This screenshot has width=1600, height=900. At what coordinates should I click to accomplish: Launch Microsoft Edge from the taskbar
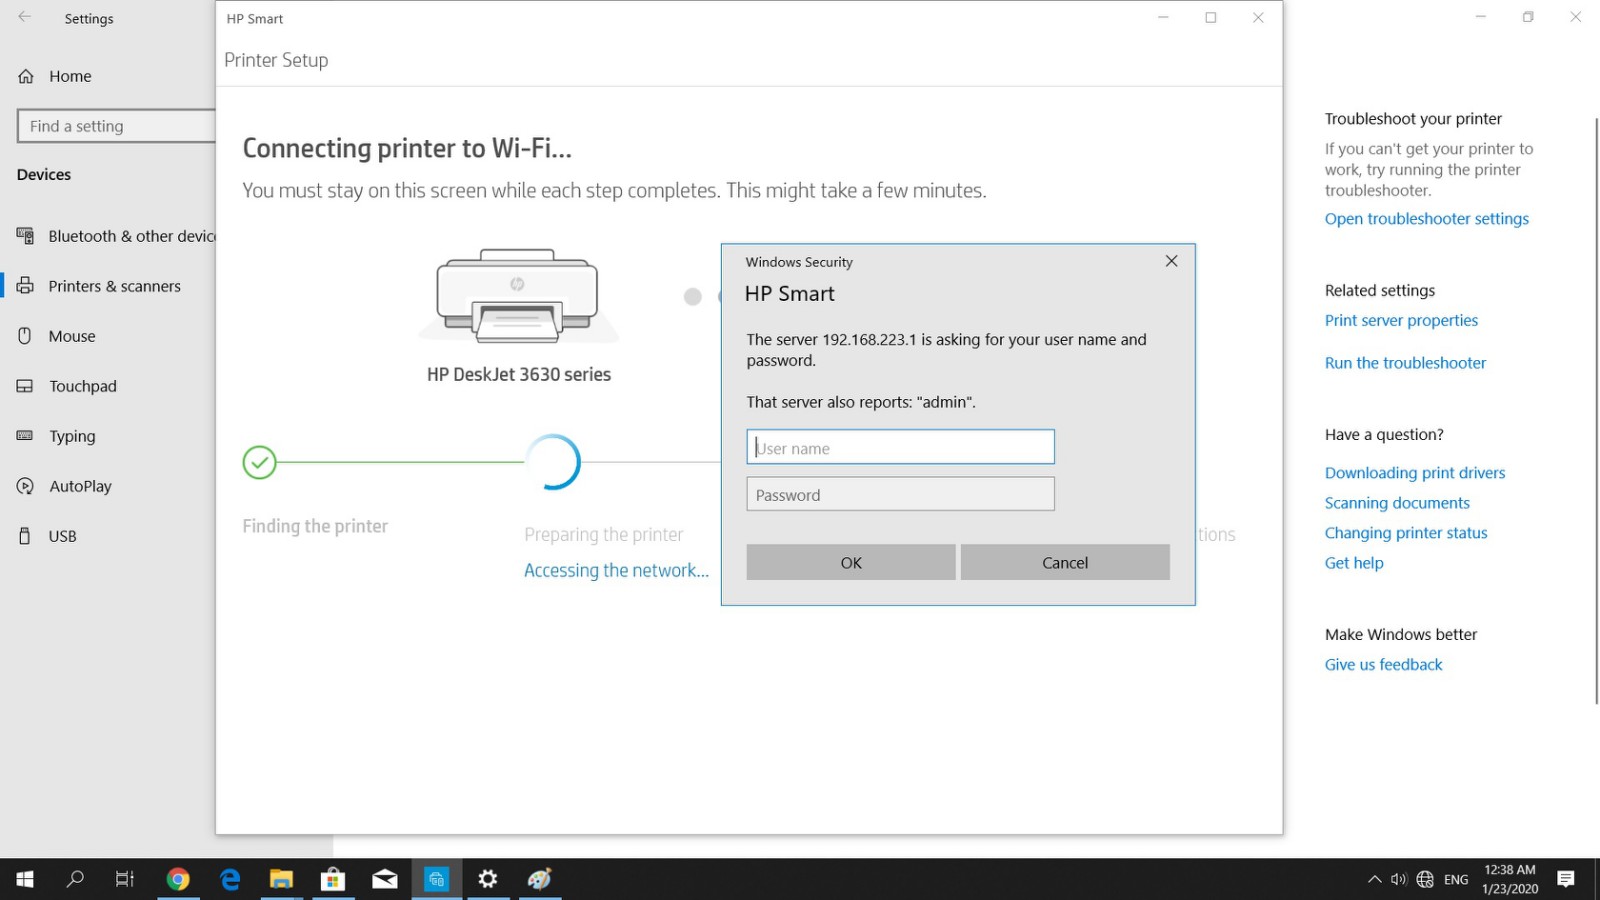pos(229,879)
